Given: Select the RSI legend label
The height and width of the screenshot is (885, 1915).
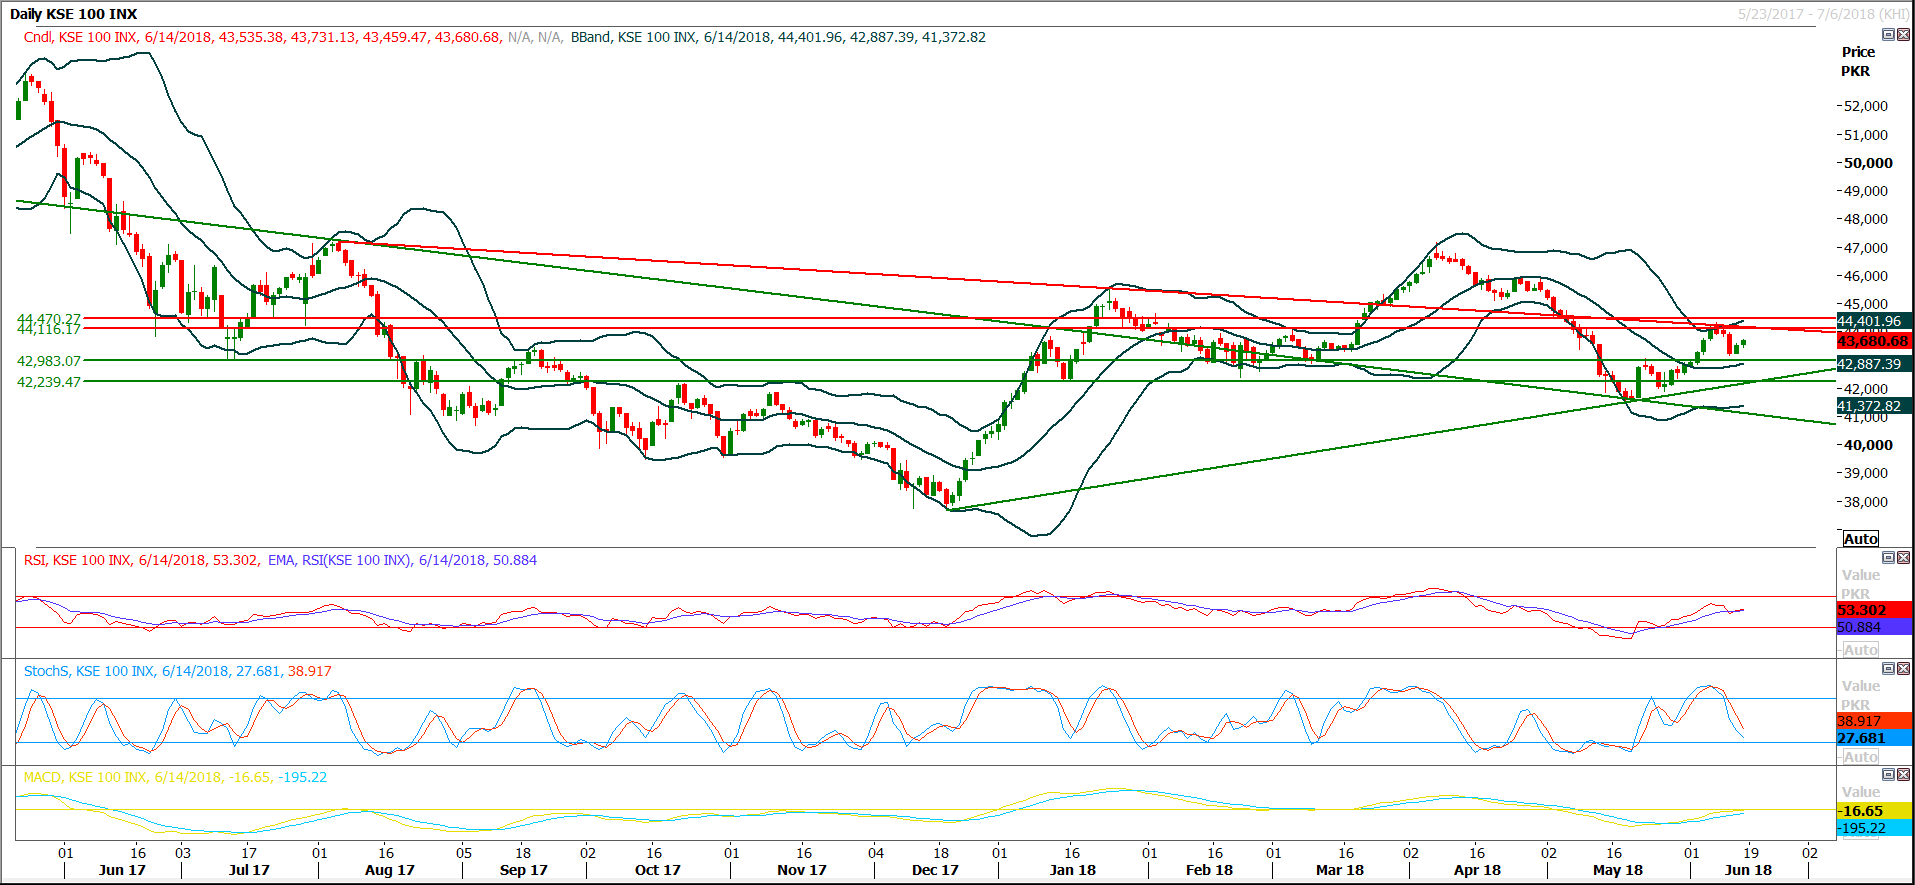Looking at the screenshot, I should pos(35,560).
